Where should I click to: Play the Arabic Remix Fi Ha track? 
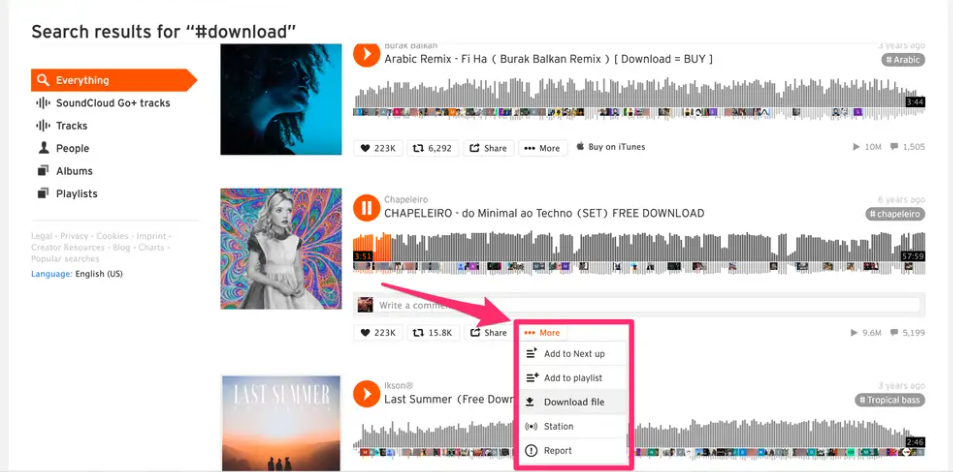[366, 55]
